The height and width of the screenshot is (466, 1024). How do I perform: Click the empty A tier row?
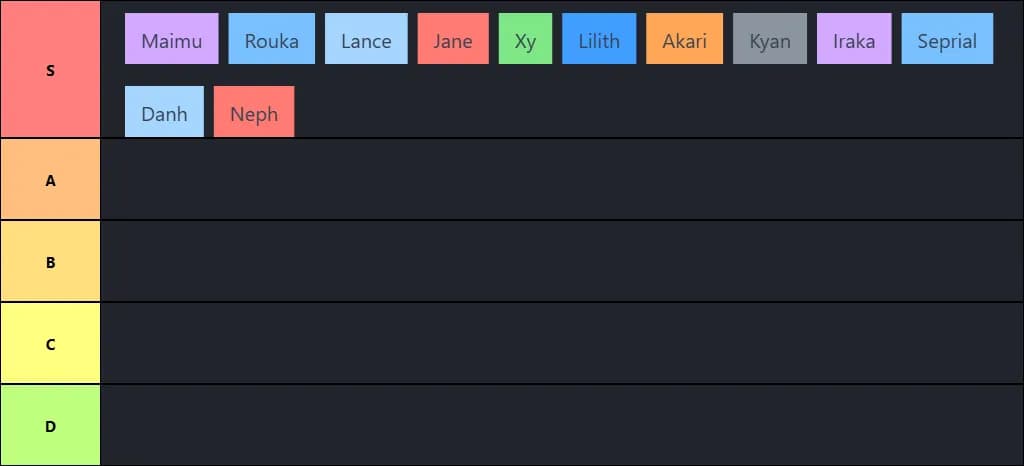(560, 180)
